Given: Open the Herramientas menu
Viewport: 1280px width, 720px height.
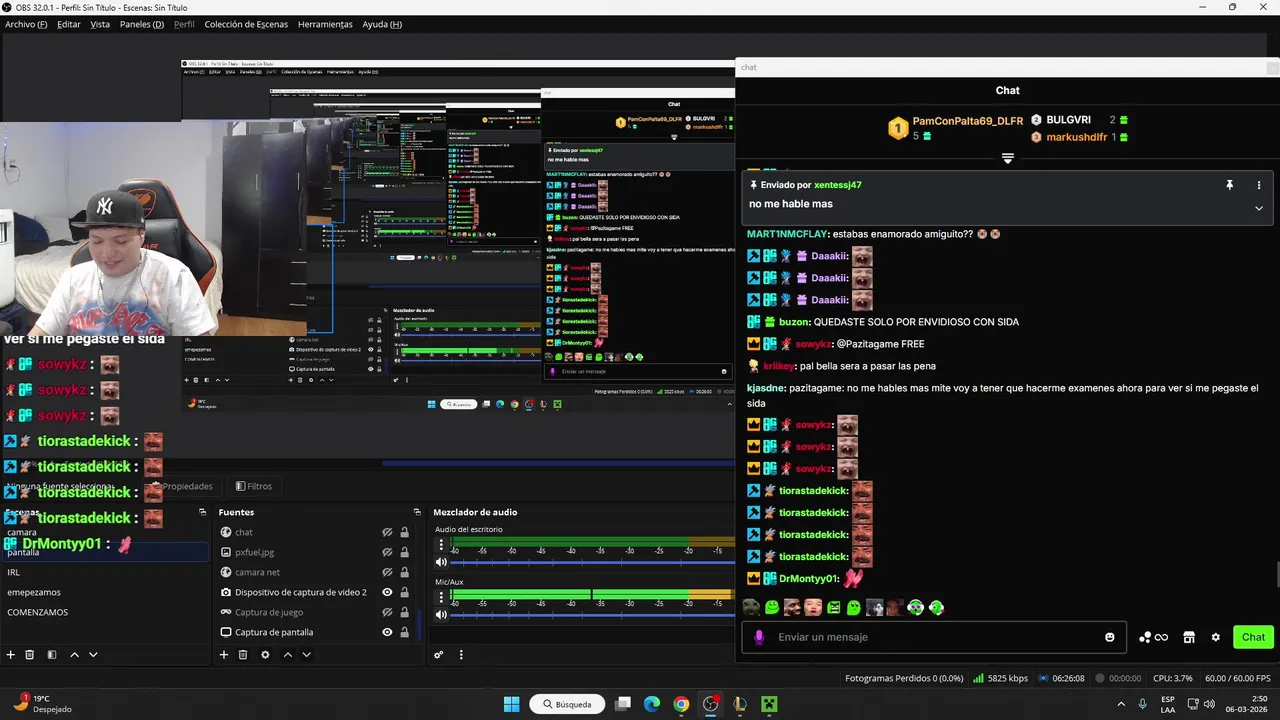Looking at the screenshot, I should [325, 24].
